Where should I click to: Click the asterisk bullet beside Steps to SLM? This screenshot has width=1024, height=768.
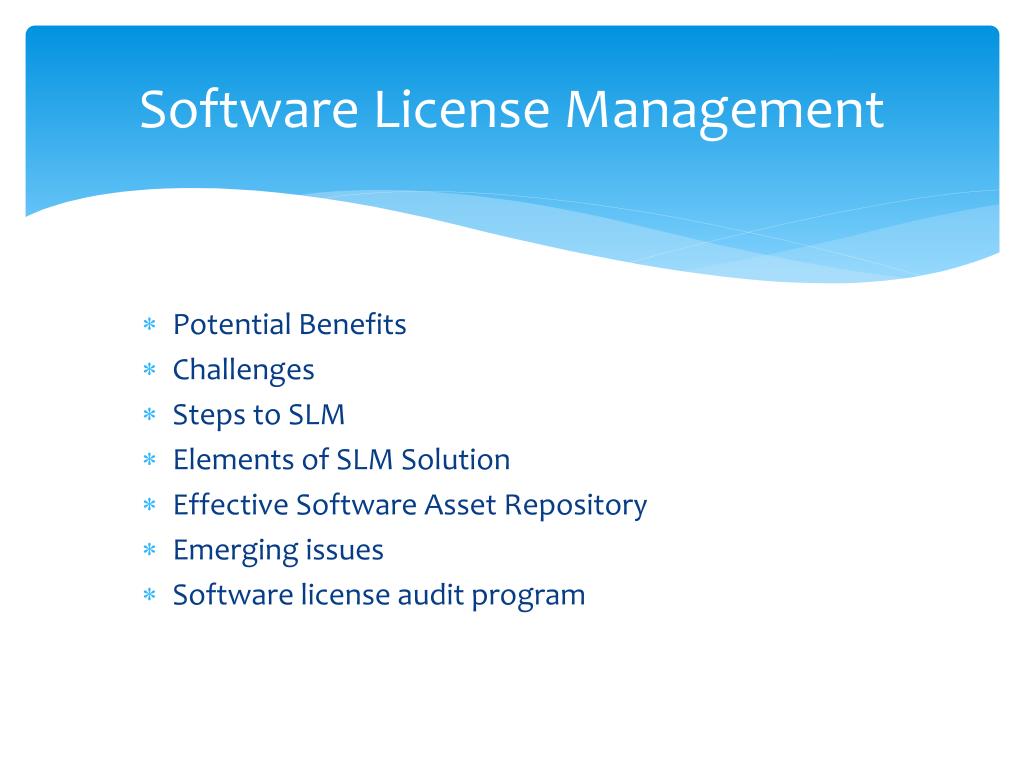coord(150,414)
